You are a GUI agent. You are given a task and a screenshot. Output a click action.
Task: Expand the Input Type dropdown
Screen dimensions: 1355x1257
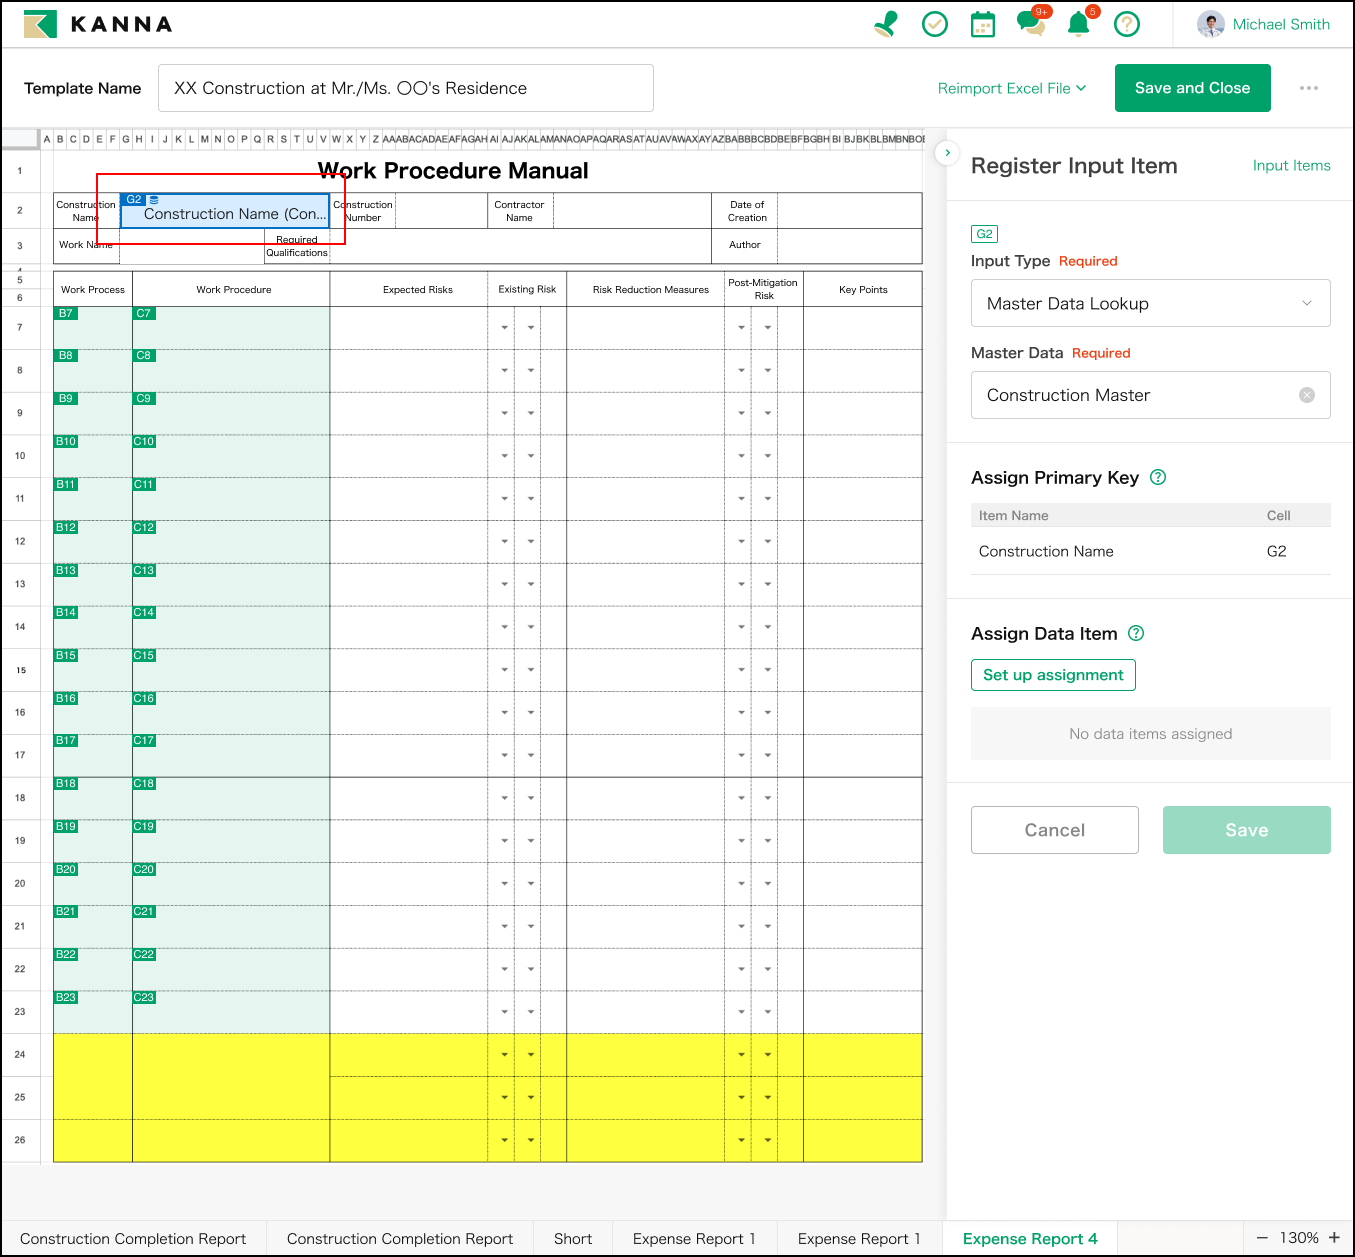(x=1150, y=303)
